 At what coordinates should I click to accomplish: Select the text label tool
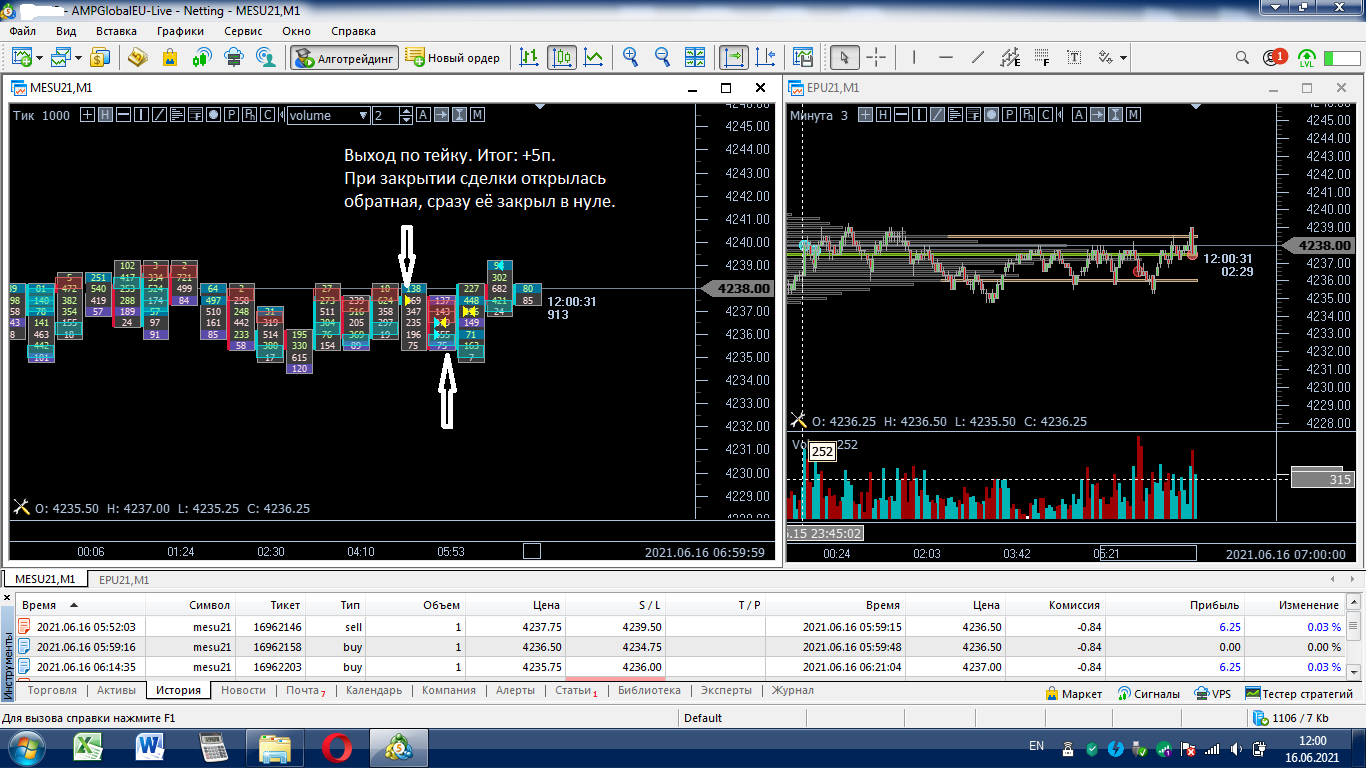point(1074,57)
